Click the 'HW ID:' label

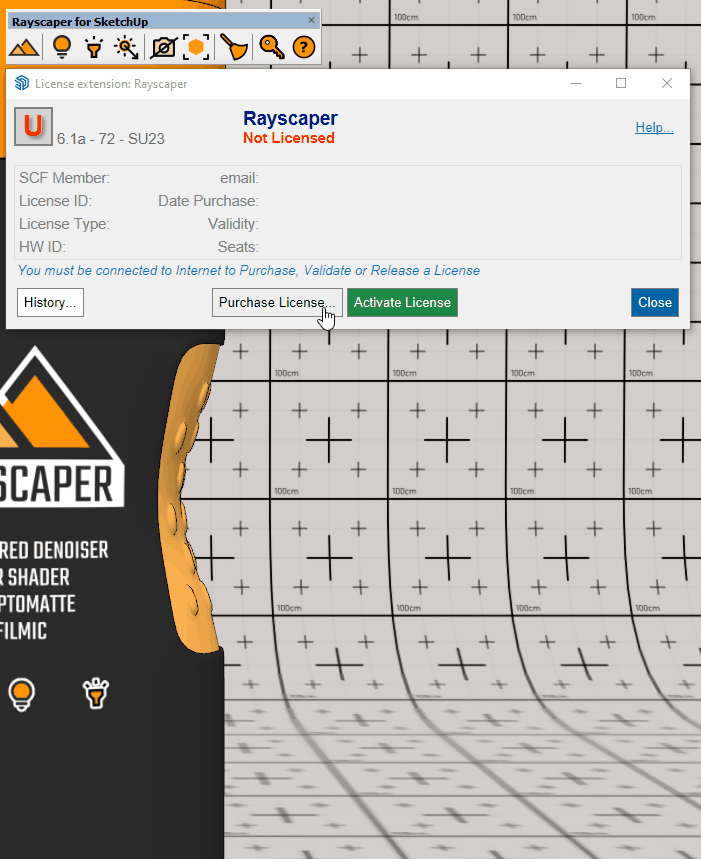tap(42, 247)
